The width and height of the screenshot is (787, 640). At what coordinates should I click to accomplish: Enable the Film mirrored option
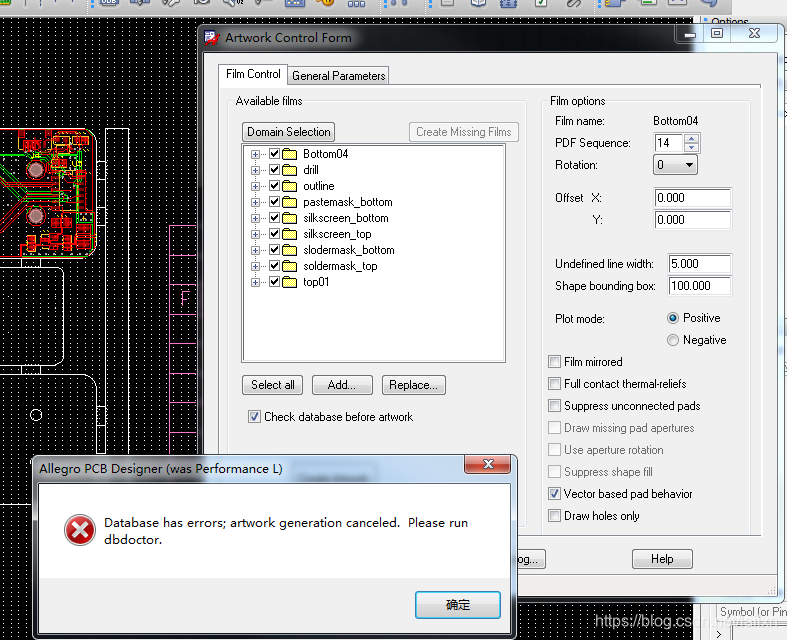coord(555,362)
